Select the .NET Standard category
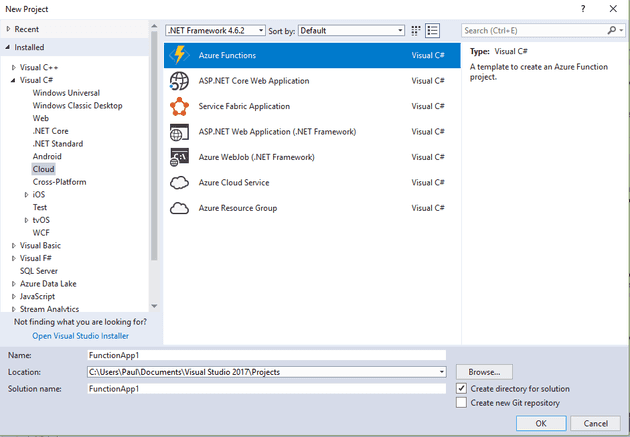630x437 pixels. [58, 144]
